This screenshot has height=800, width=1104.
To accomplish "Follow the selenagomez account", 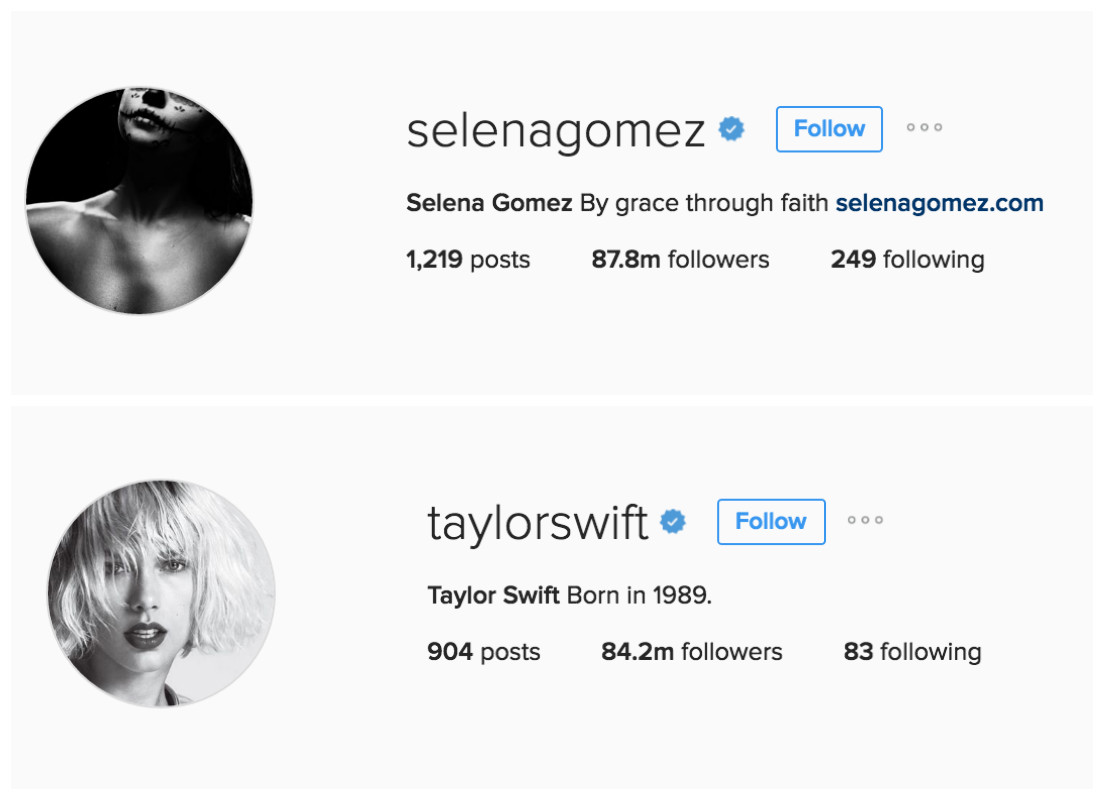I will 829,129.
